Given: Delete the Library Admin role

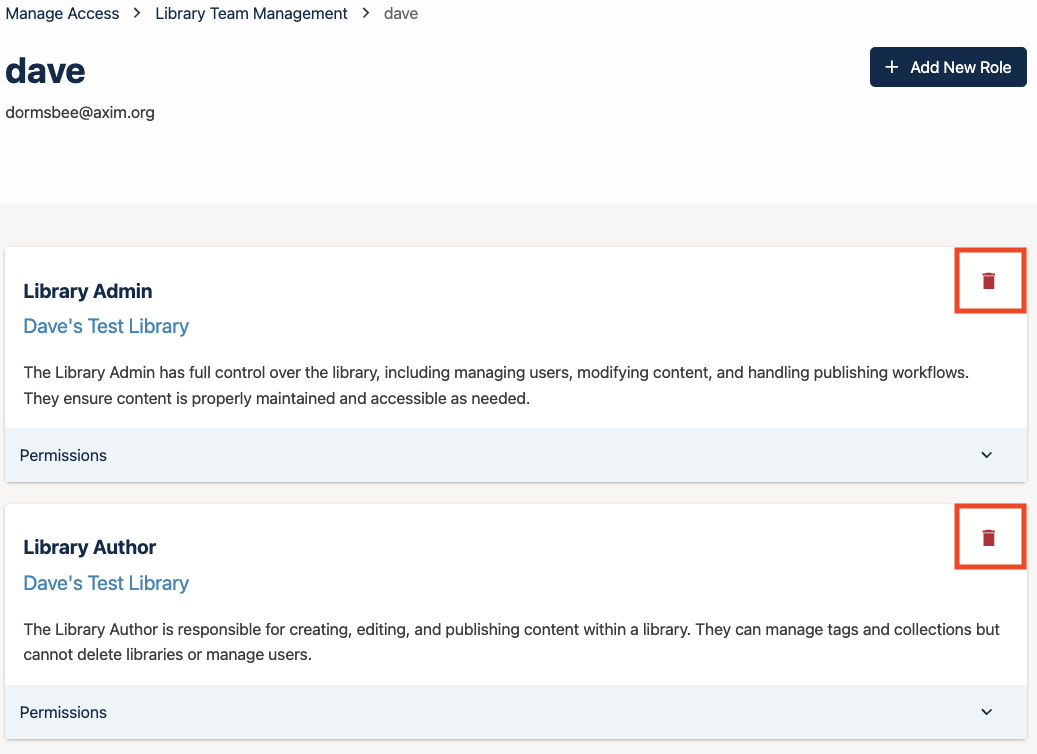Looking at the screenshot, I should (989, 281).
